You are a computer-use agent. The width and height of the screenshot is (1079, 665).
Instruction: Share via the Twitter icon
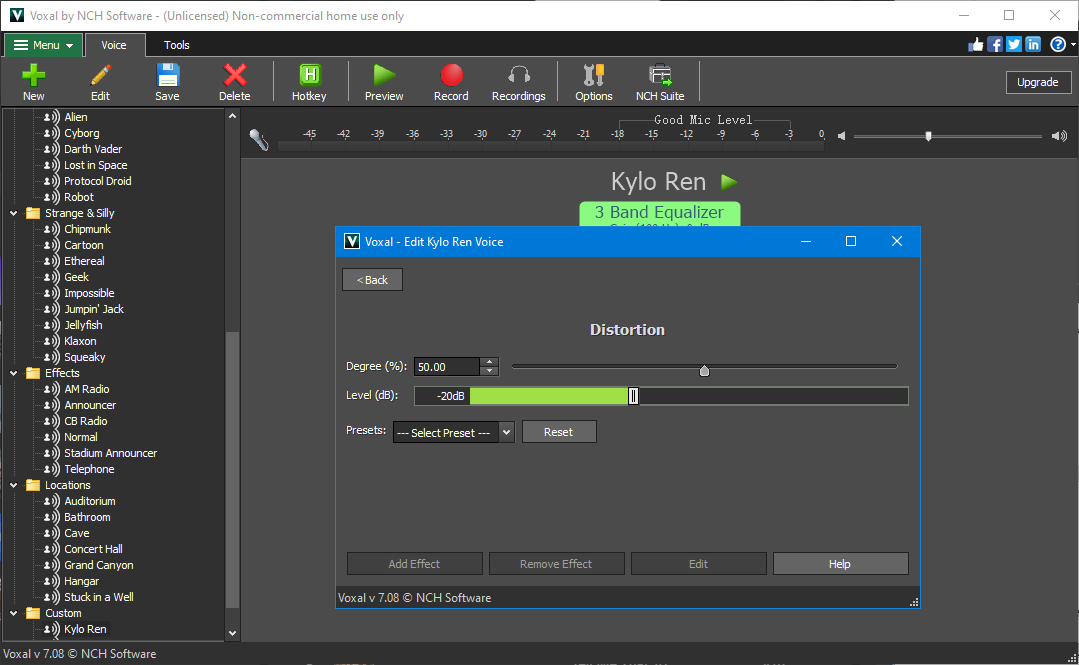coord(1014,45)
